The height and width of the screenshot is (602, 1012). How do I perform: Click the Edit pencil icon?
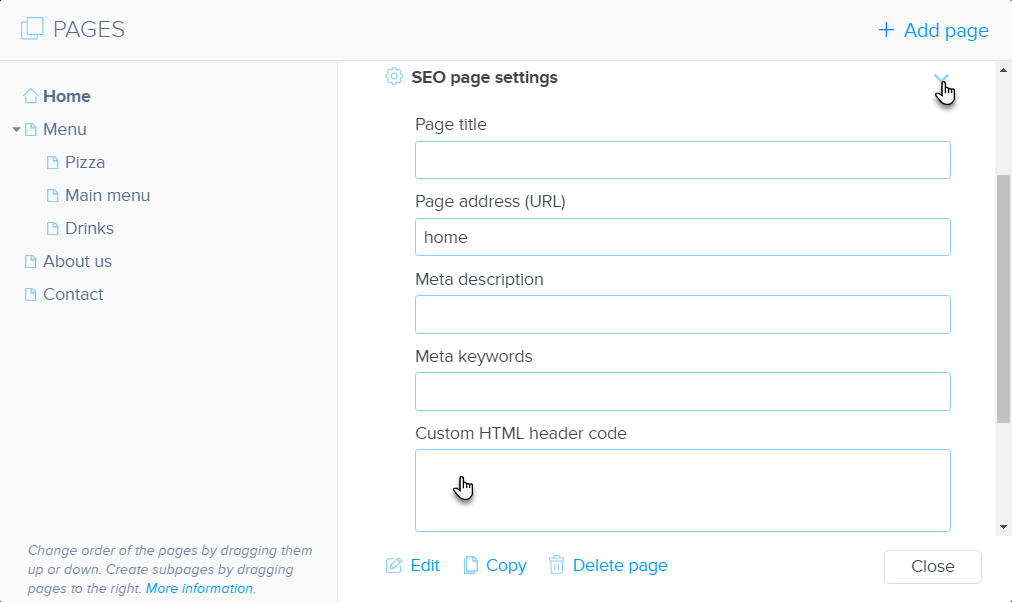pyautogui.click(x=394, y=566)
